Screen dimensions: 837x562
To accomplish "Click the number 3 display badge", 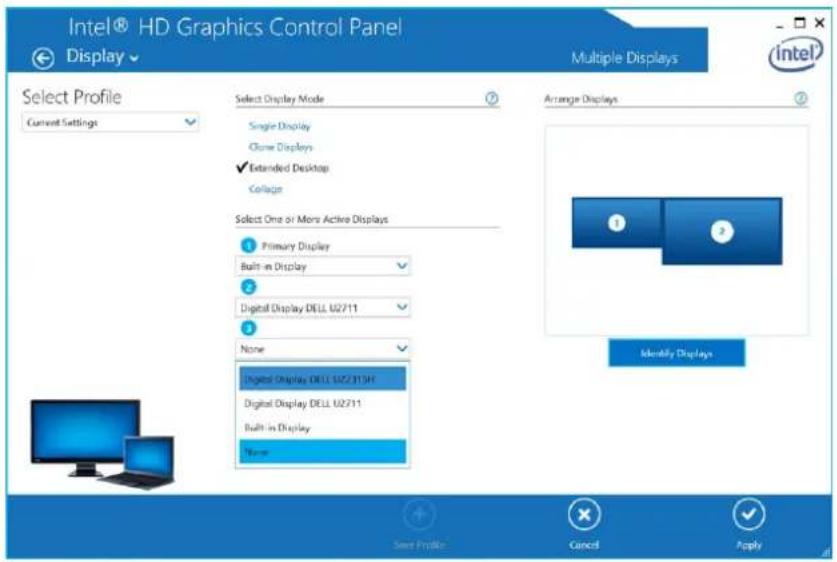I will tap(248, 328).
